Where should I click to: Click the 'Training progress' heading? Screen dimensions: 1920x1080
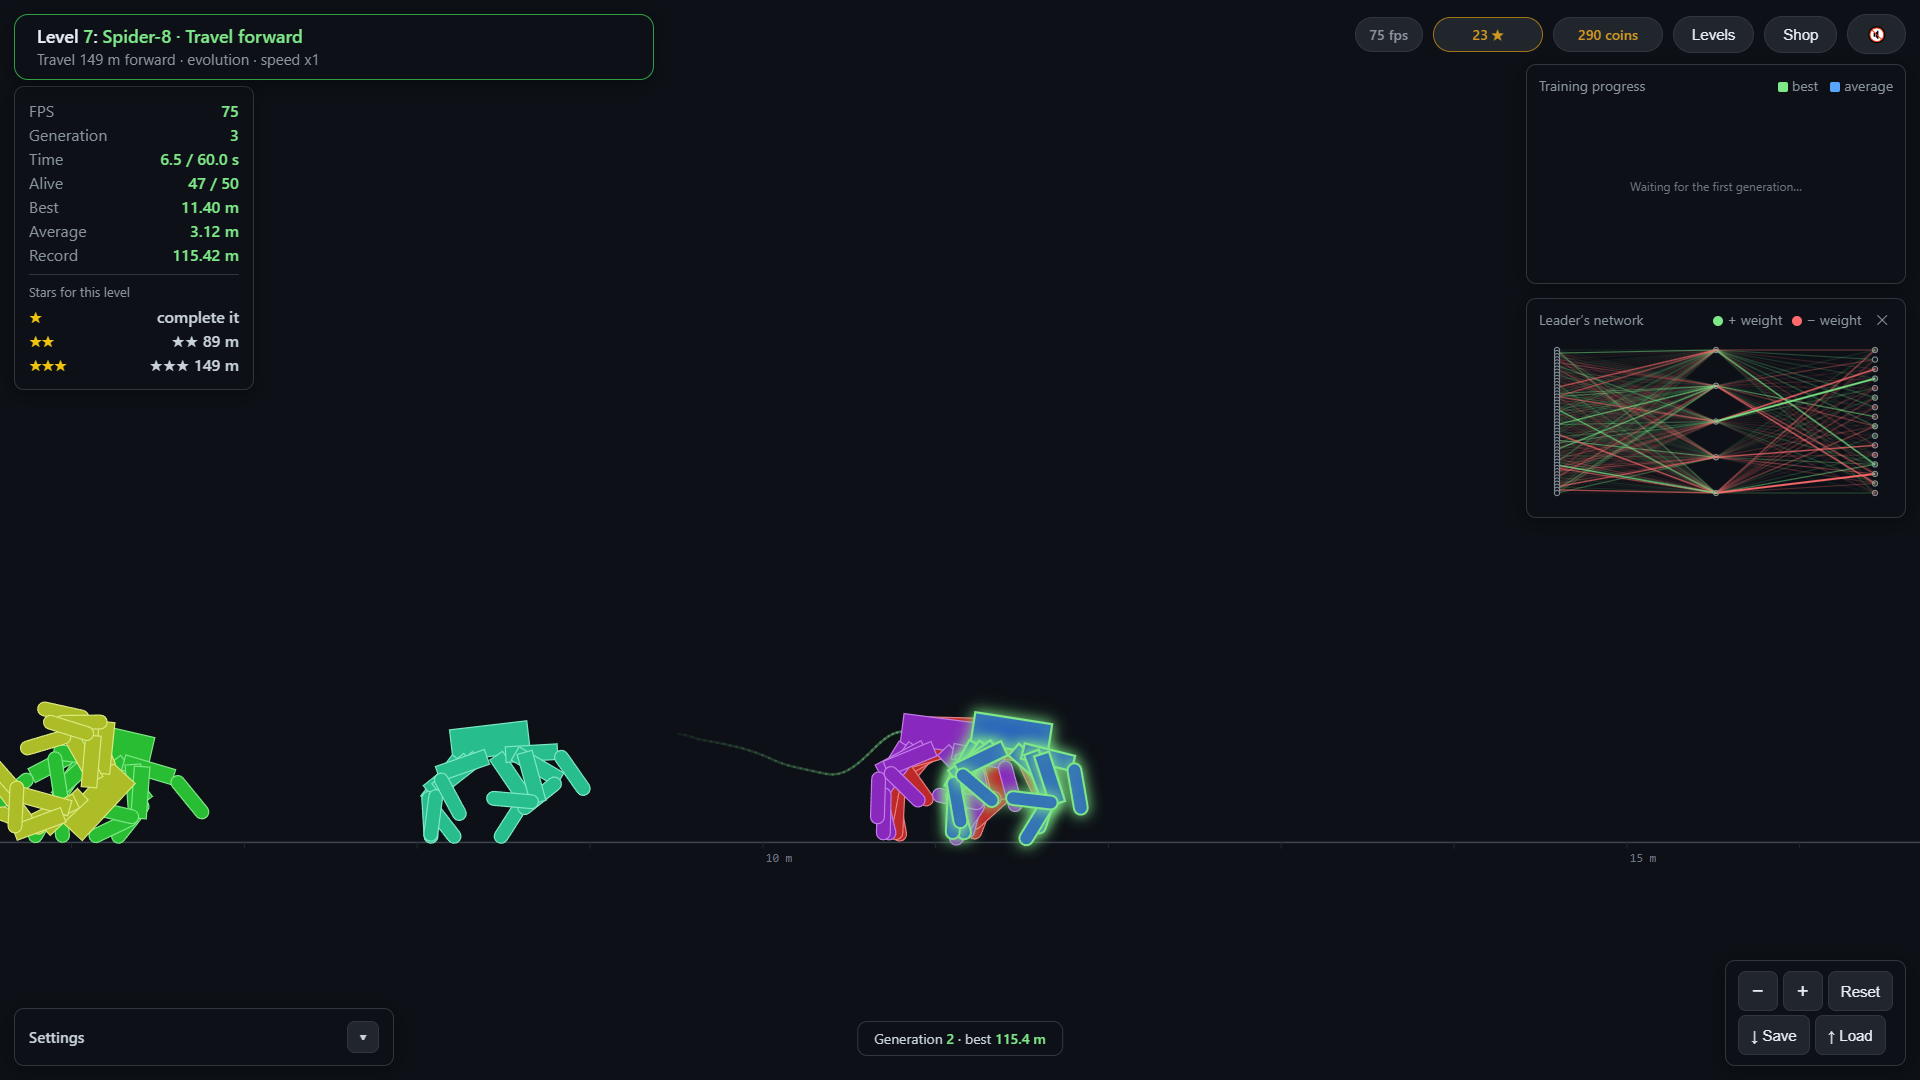point(1591,87)
